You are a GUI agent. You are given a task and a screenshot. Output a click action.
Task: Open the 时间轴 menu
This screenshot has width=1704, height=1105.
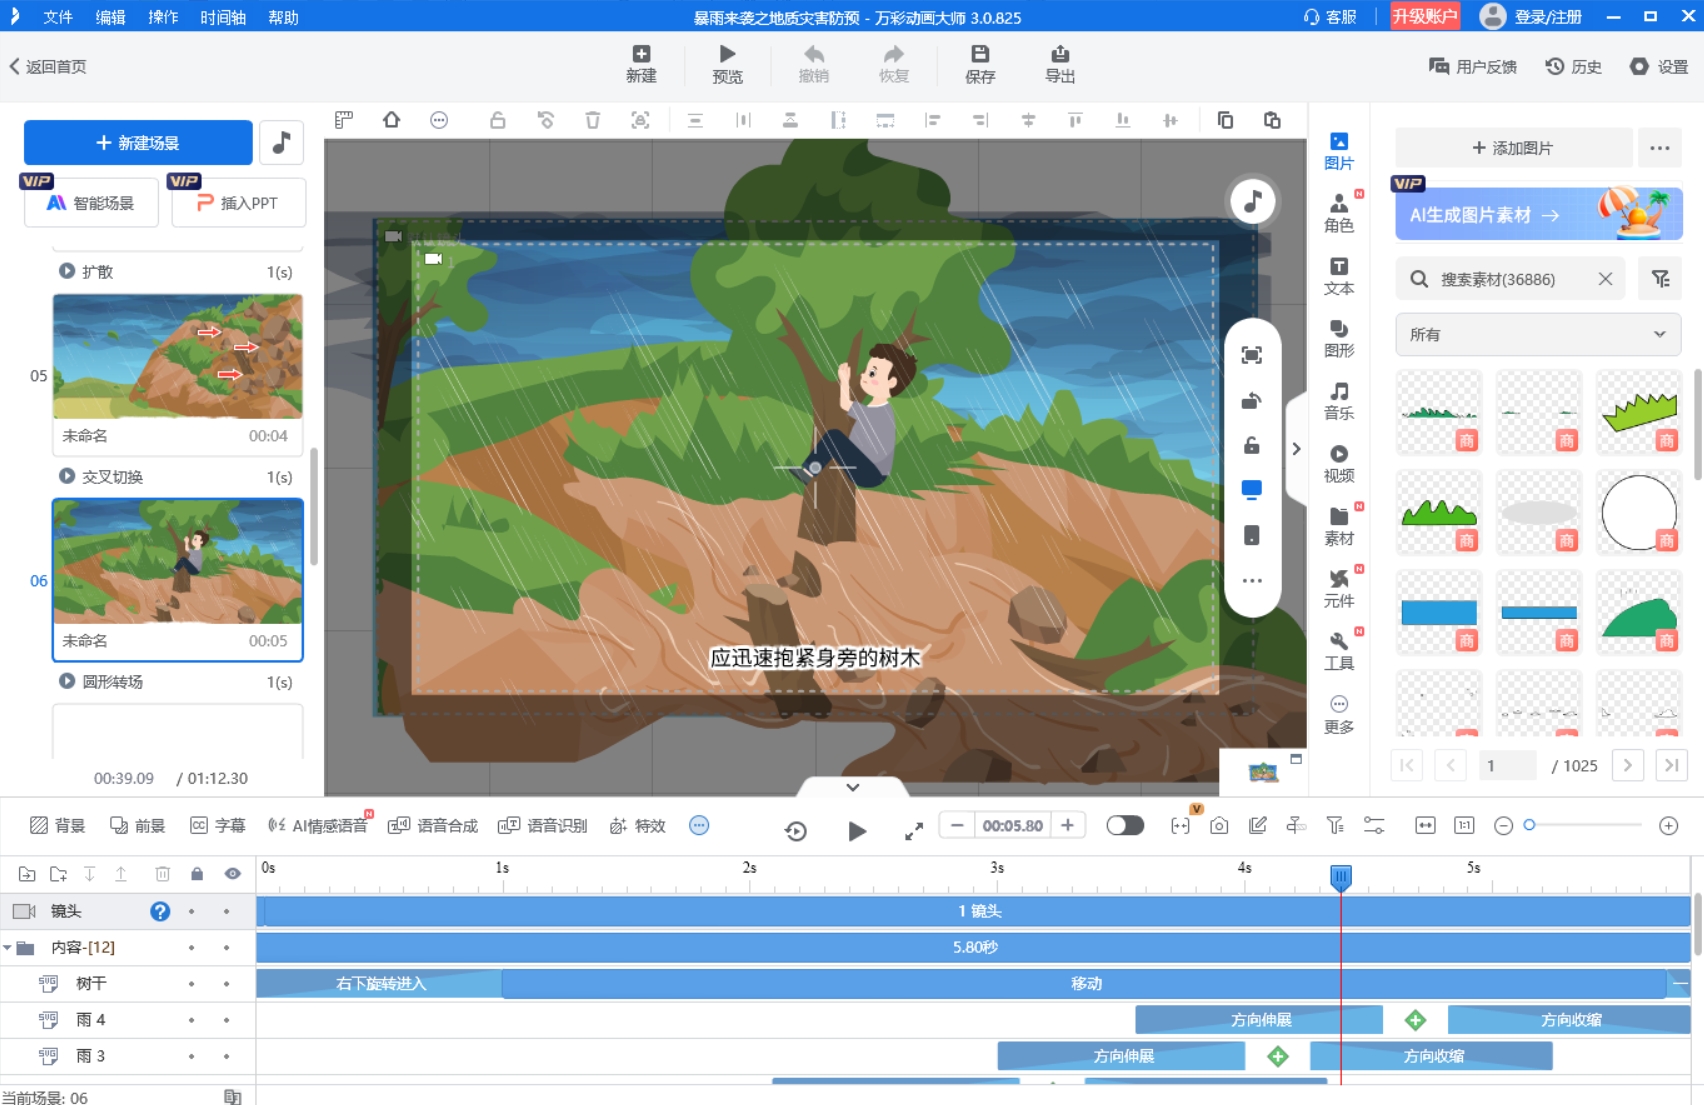(222, 17)
